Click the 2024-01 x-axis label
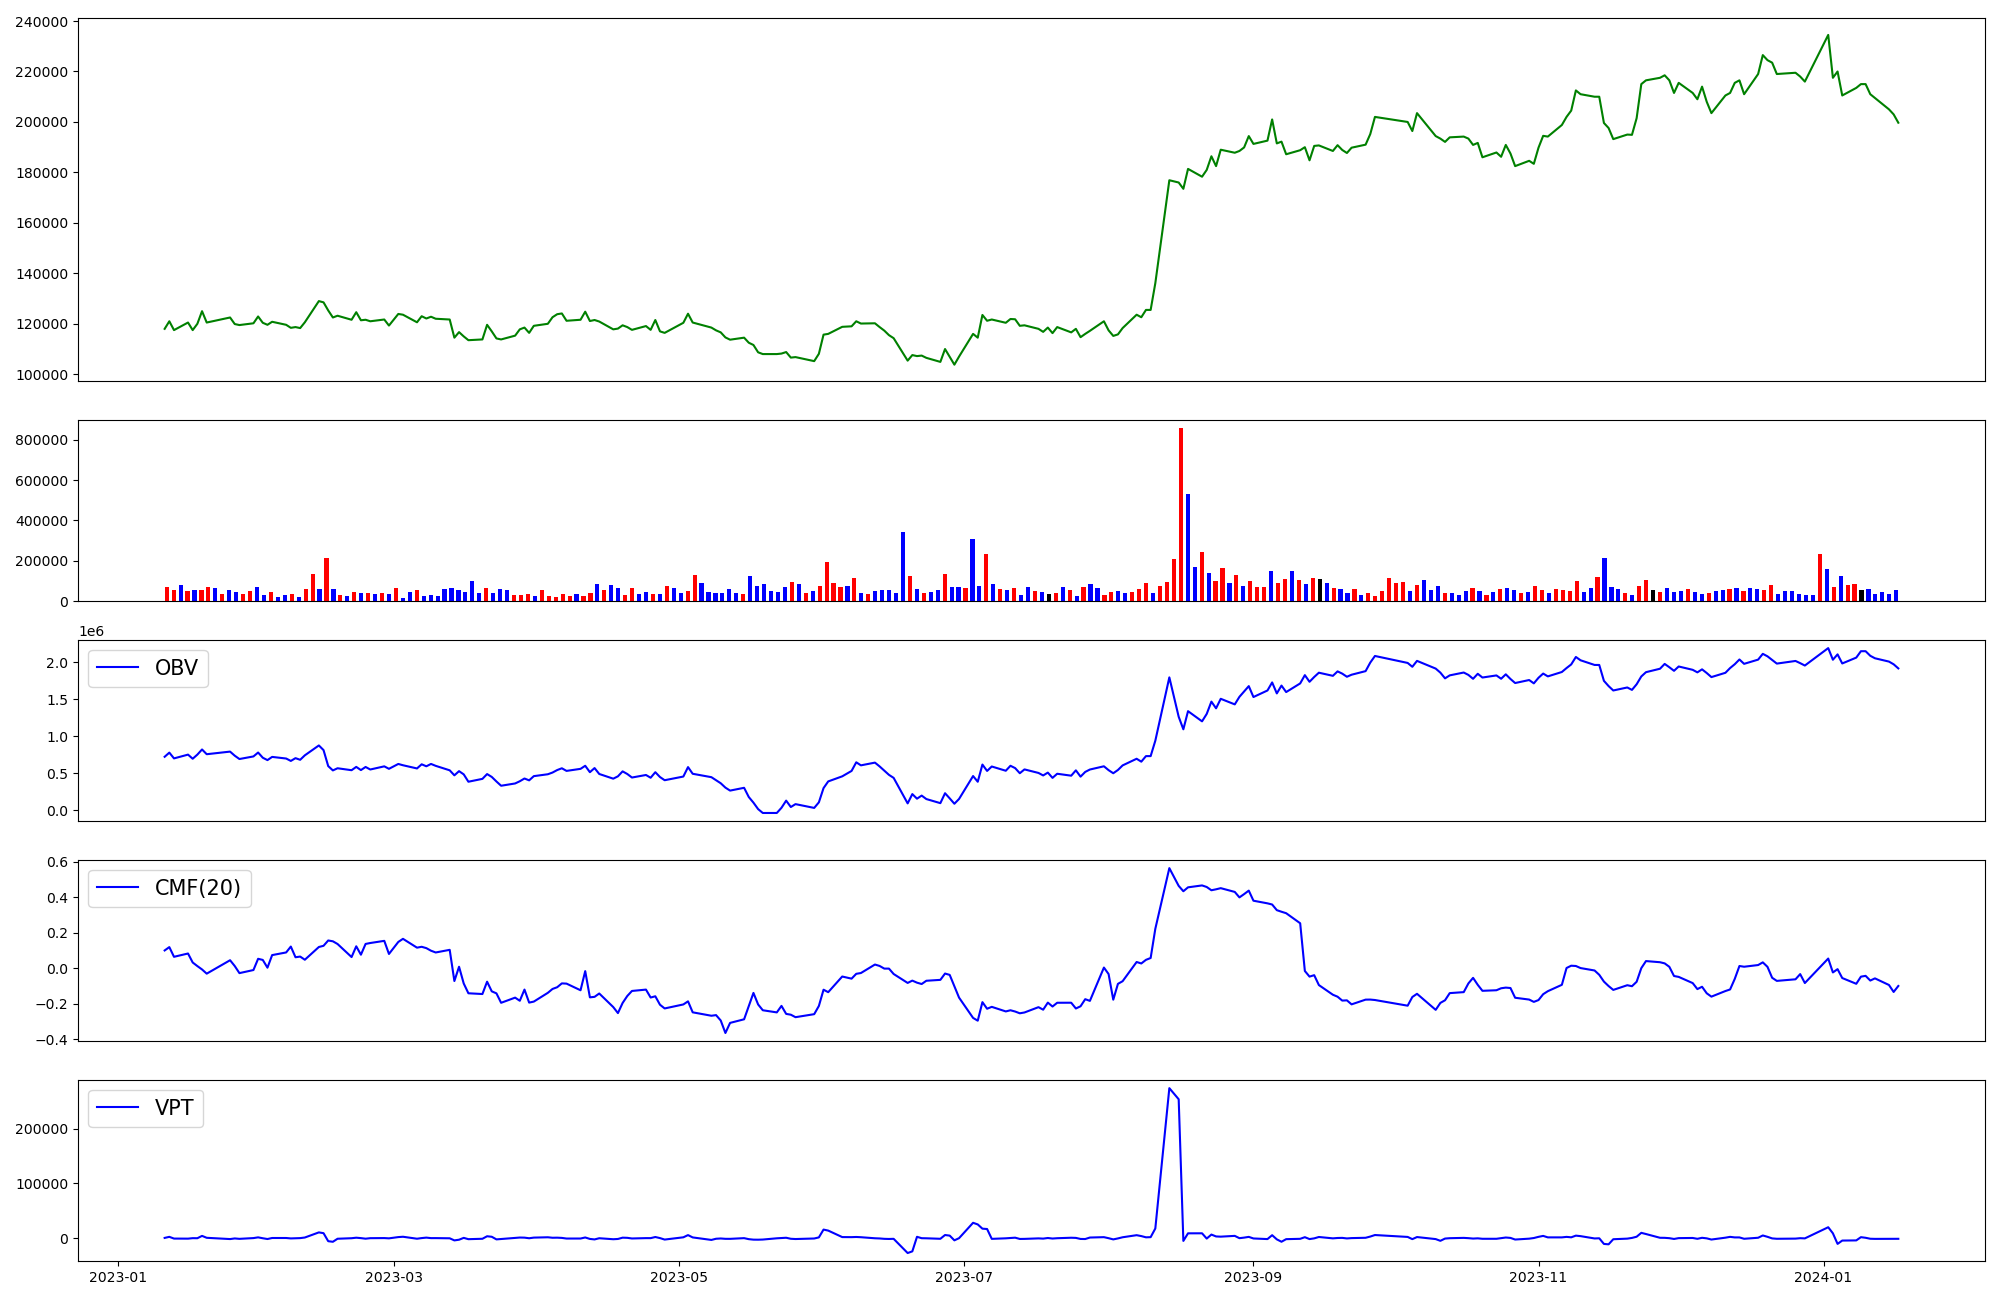 click(x=1824, y=1277)
